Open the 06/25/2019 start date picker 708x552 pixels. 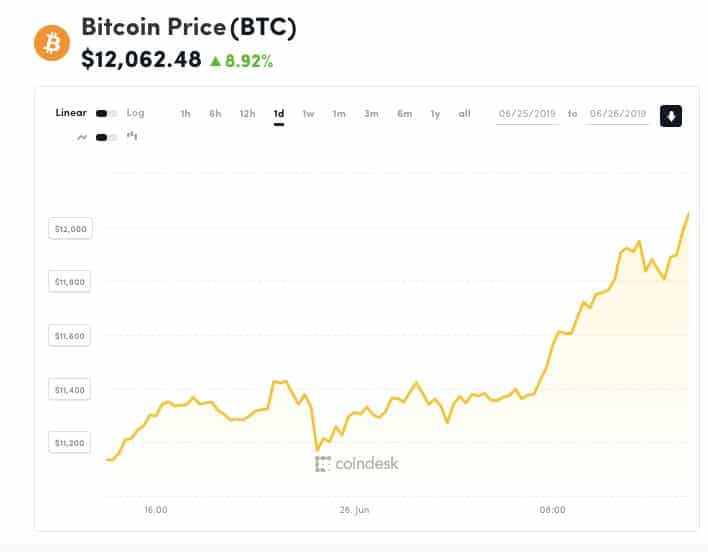pos(527,114)
